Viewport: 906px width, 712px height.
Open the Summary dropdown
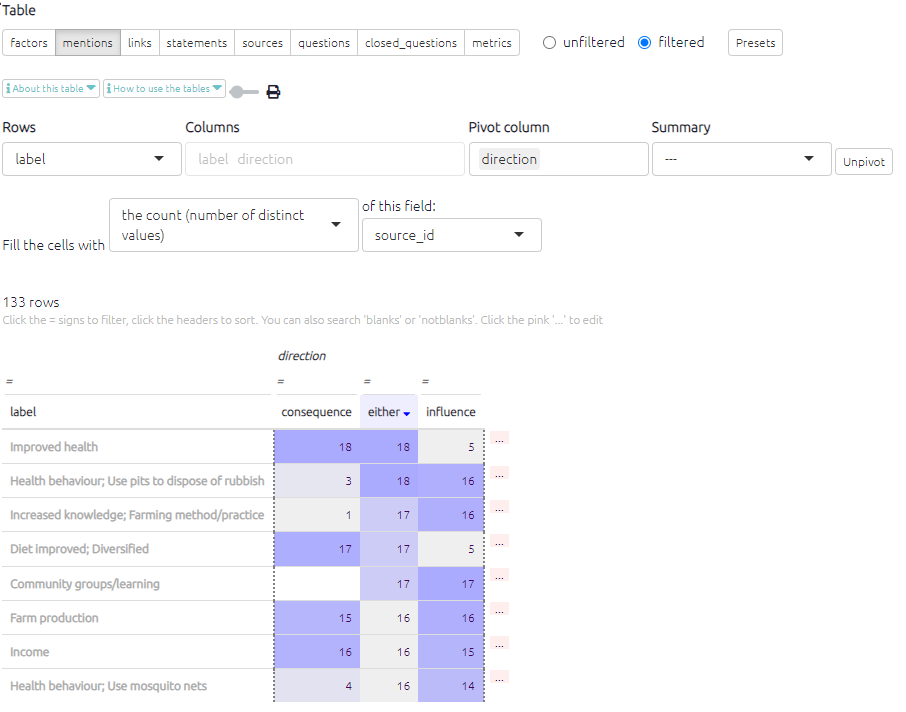tap(740, 159)
